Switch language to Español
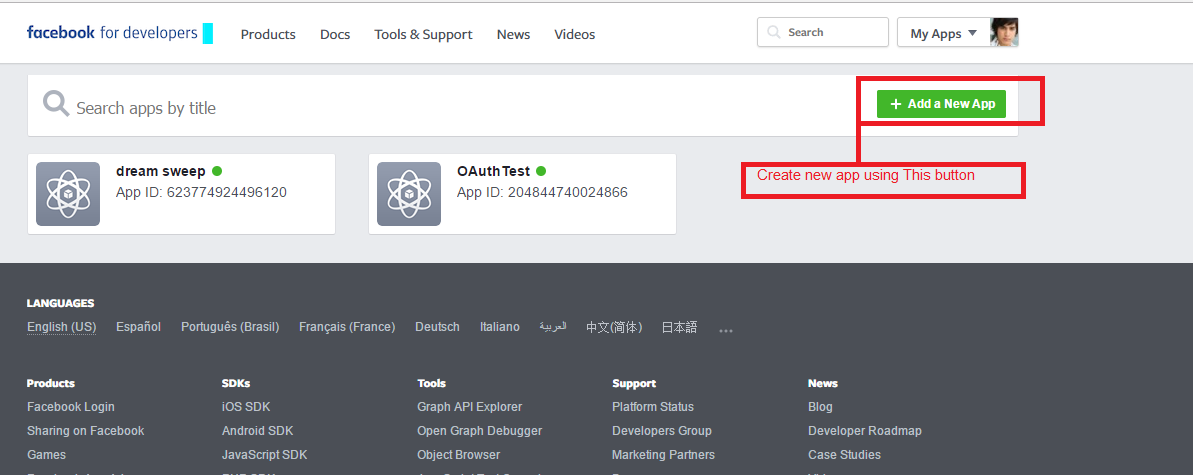Screen dimensions: 1193x475 click(138, 327)
